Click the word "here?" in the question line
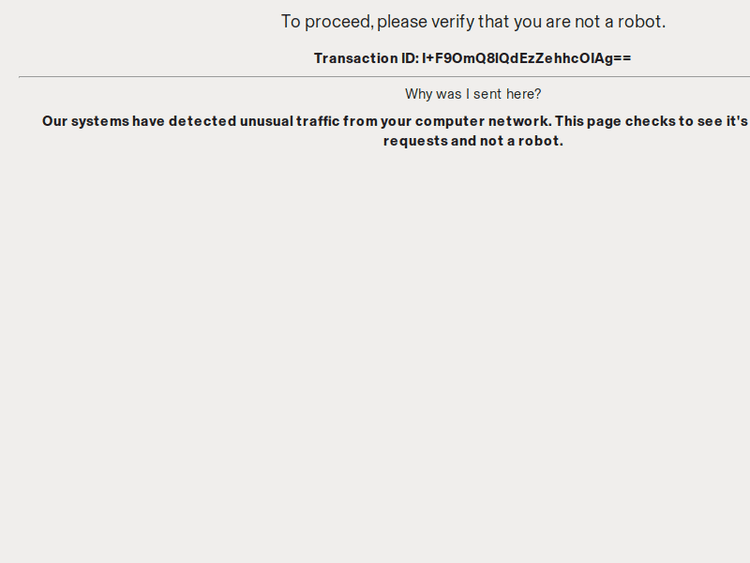The width and height of the screenshot is (750, 563). coord(523,94)
